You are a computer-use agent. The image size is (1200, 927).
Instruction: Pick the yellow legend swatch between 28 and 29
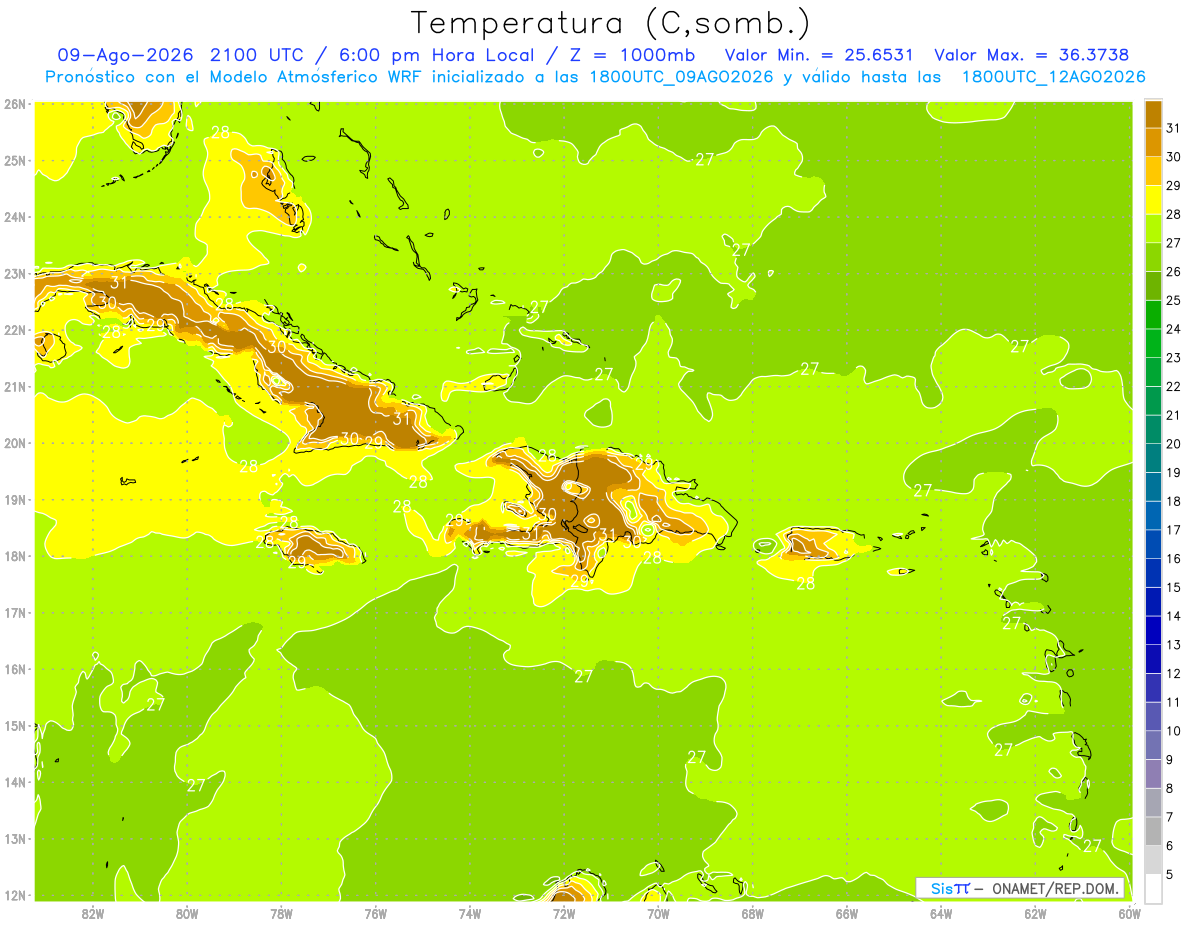(1153, 200)
